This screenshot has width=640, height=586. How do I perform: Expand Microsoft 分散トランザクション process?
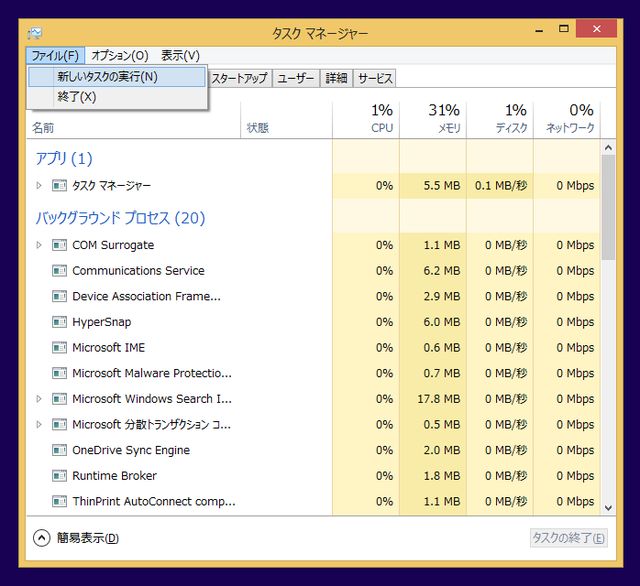[39, 424]
